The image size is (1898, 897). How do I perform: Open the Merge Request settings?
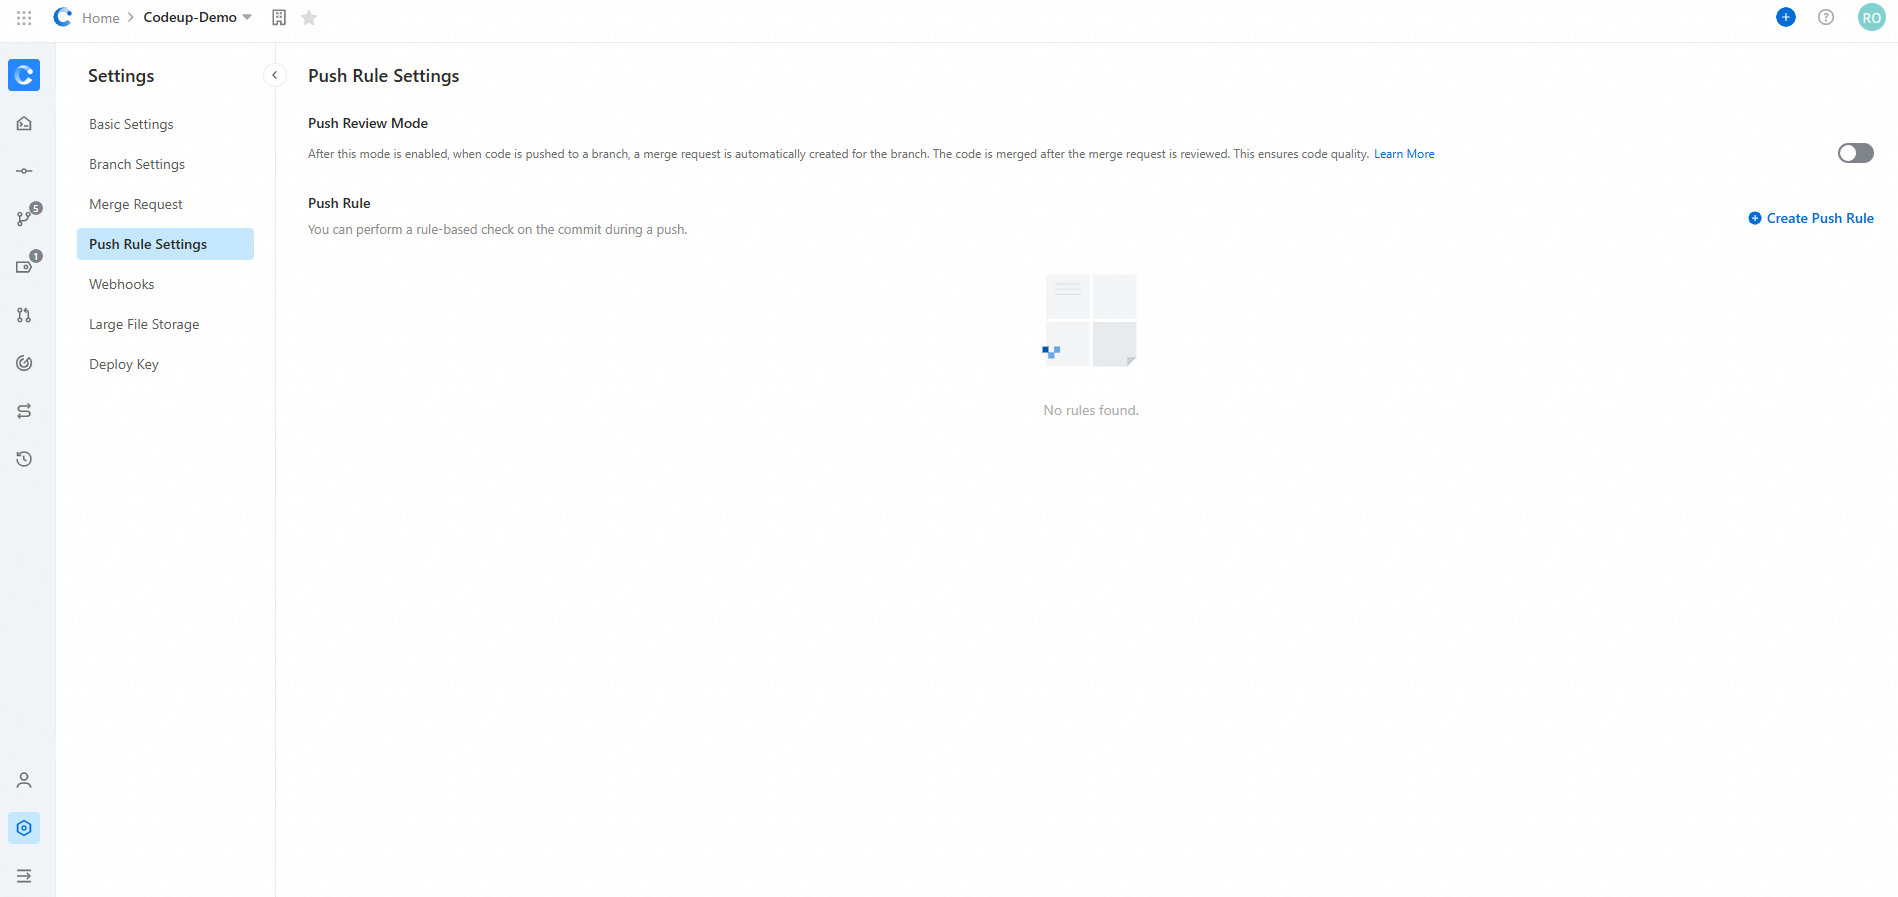point(136,204)
